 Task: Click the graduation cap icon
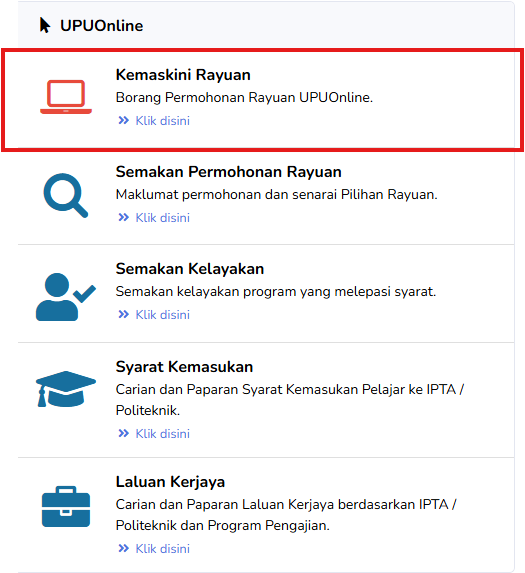point(66,389)
